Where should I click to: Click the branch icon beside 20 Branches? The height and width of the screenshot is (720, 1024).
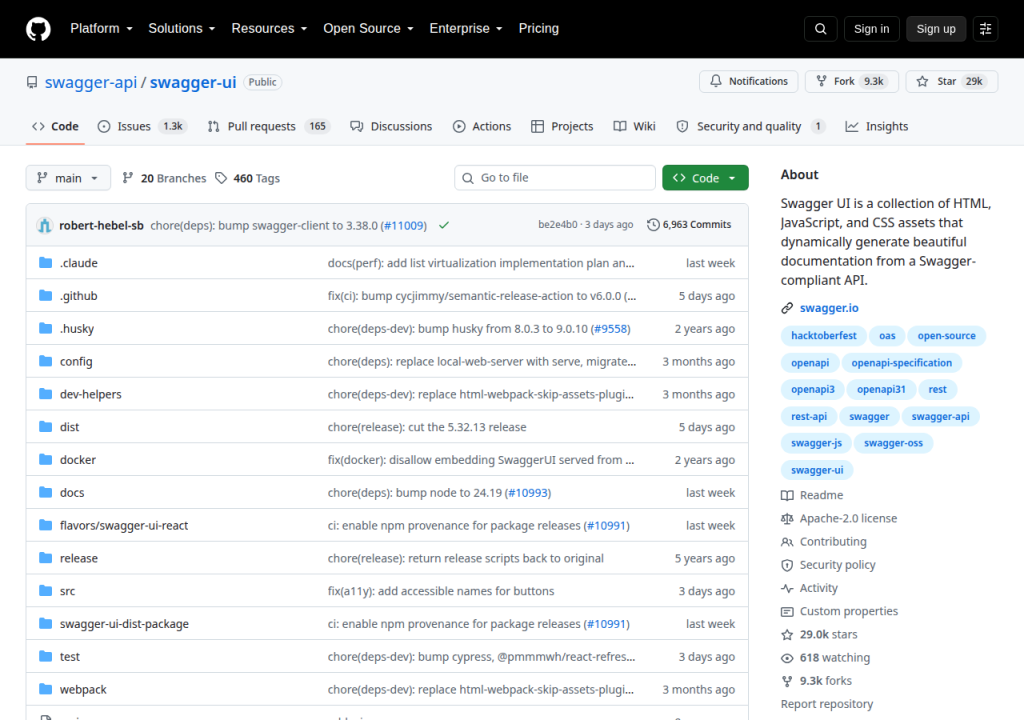click(x=128, y=178)
